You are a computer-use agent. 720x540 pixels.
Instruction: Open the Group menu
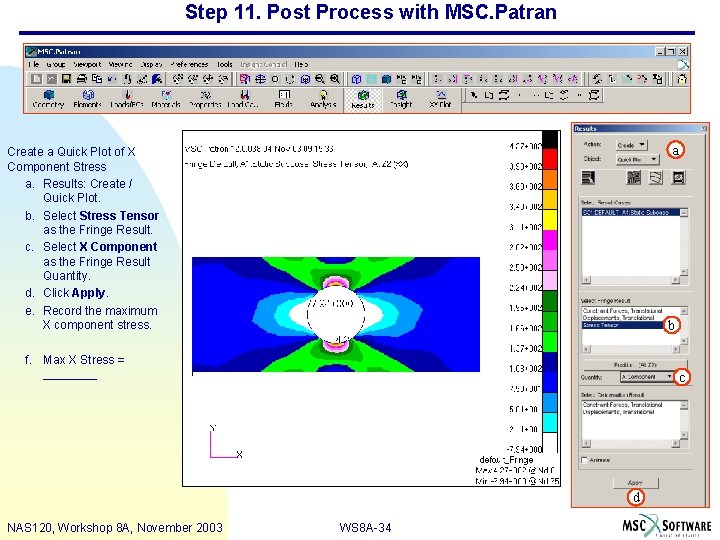56,64
